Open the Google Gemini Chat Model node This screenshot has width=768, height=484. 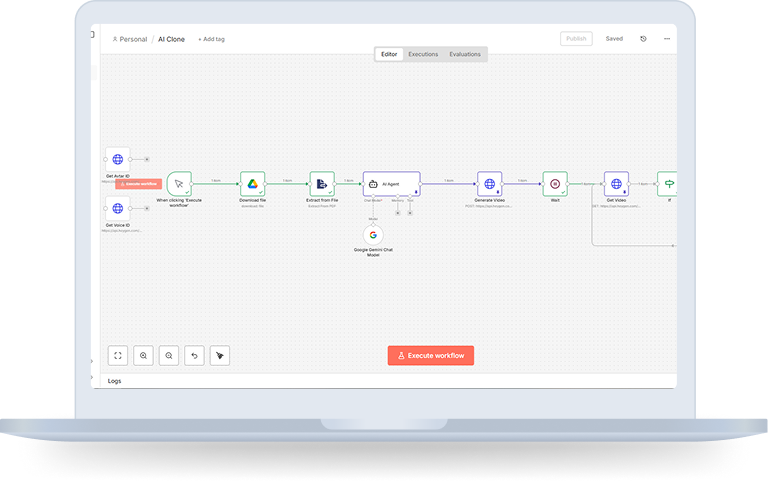click(x=373, y=235)
